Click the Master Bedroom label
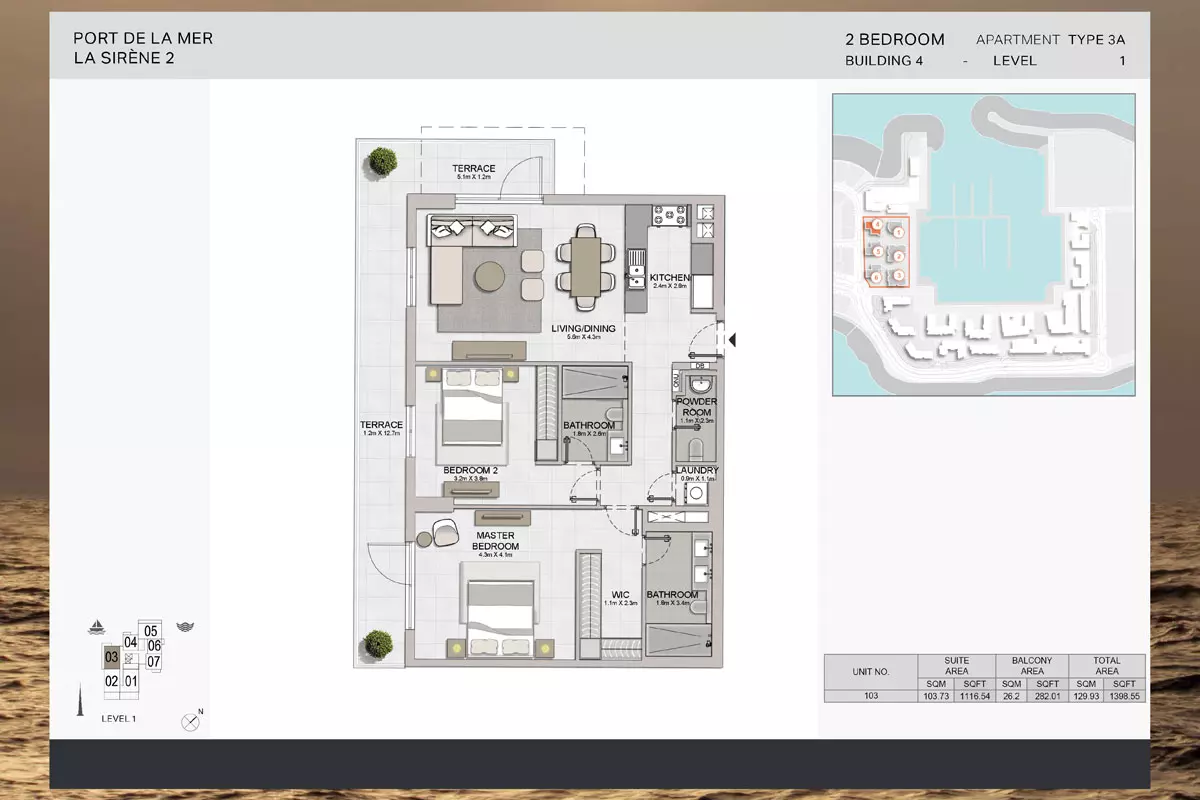 point(495,541)
